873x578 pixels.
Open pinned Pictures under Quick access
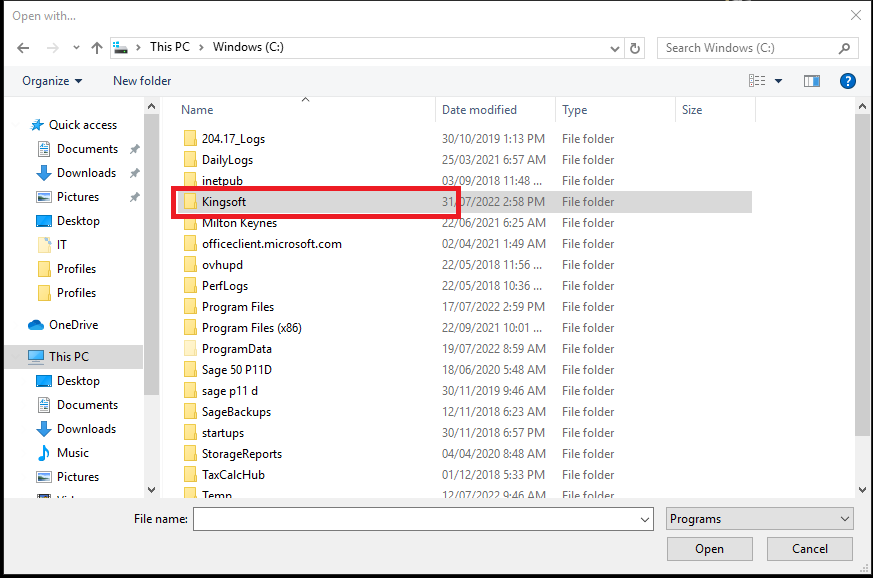78,197
